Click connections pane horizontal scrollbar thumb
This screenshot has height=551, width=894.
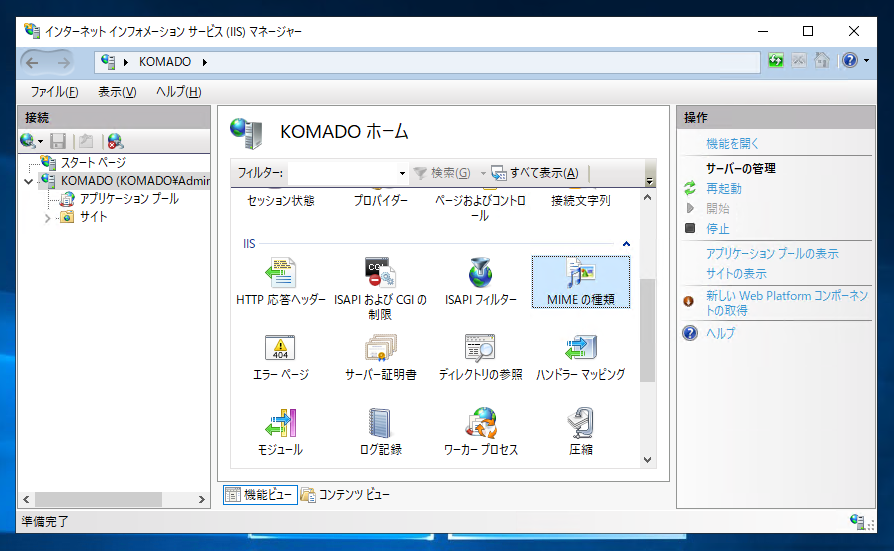(99, 499)
